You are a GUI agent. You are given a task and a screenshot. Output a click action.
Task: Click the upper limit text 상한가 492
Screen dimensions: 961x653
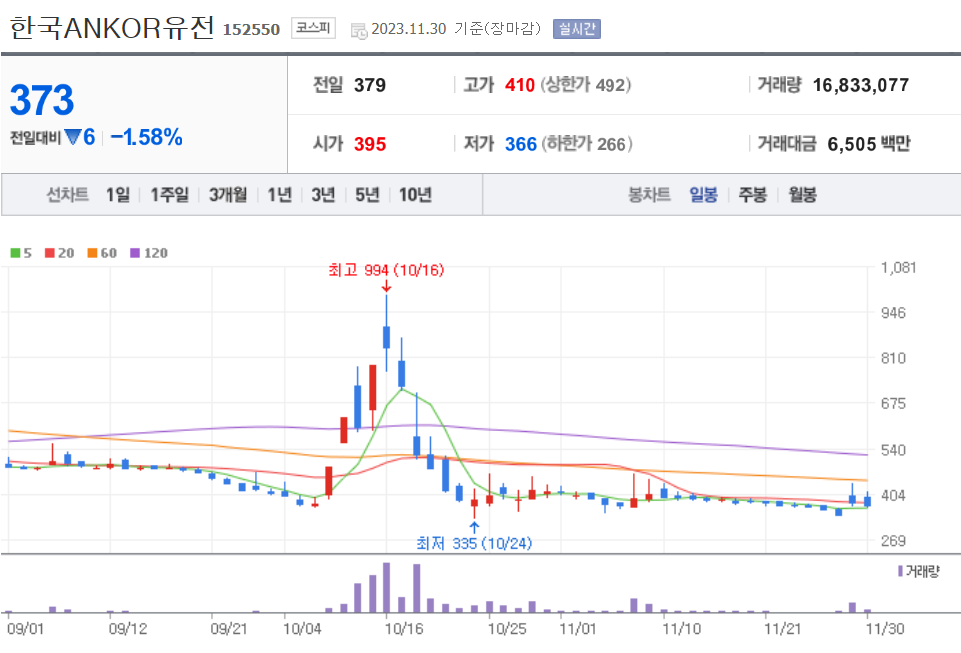(x=585, y=85)
